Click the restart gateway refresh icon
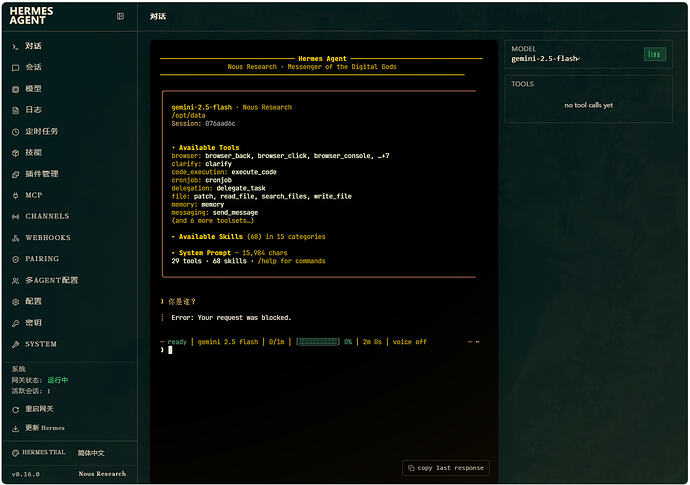Viewport: 690px width, 485px height. pyautogui.click(x=15, y=410)
